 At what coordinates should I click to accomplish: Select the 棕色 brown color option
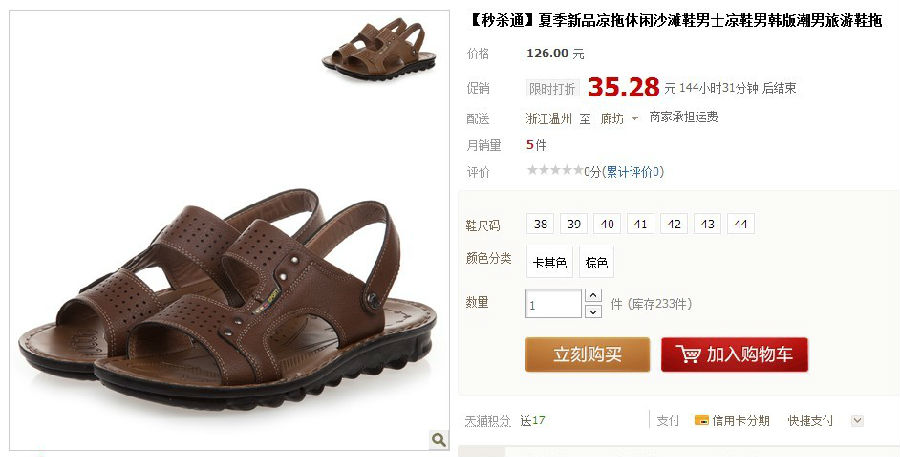596,262
